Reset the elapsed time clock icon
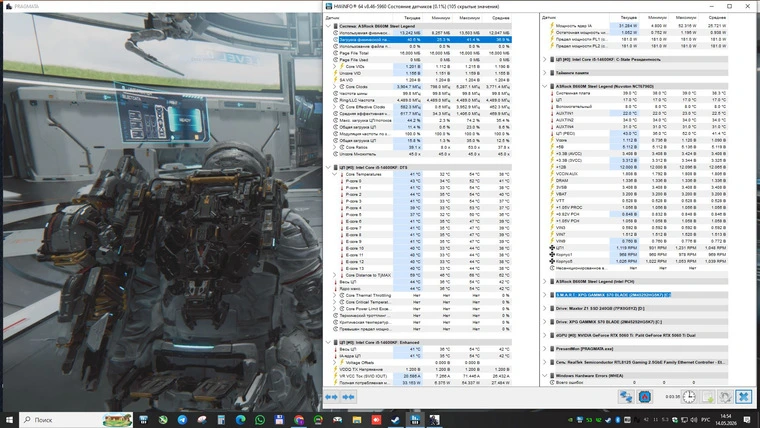 point(689,396)
